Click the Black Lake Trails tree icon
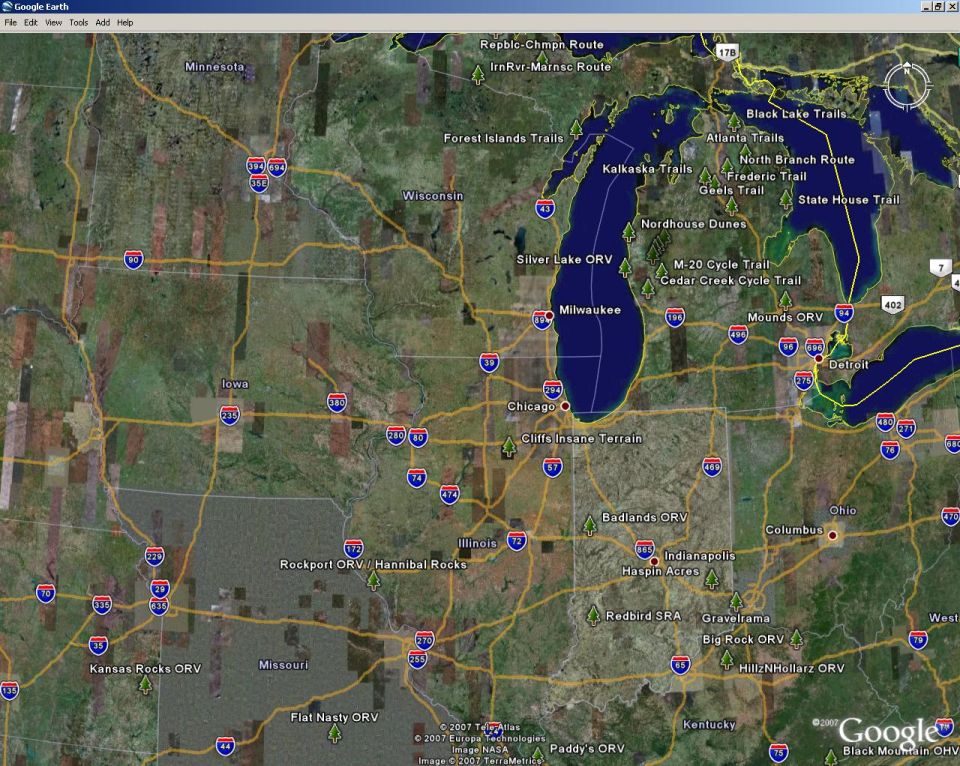960x766 pixels. pos(734,121)
